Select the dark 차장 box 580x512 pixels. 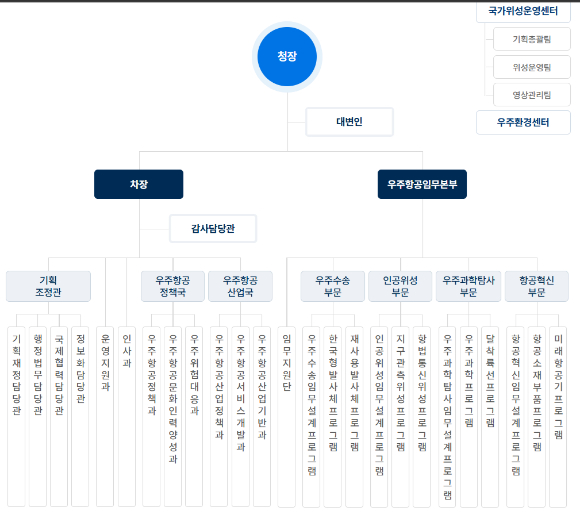139,184
